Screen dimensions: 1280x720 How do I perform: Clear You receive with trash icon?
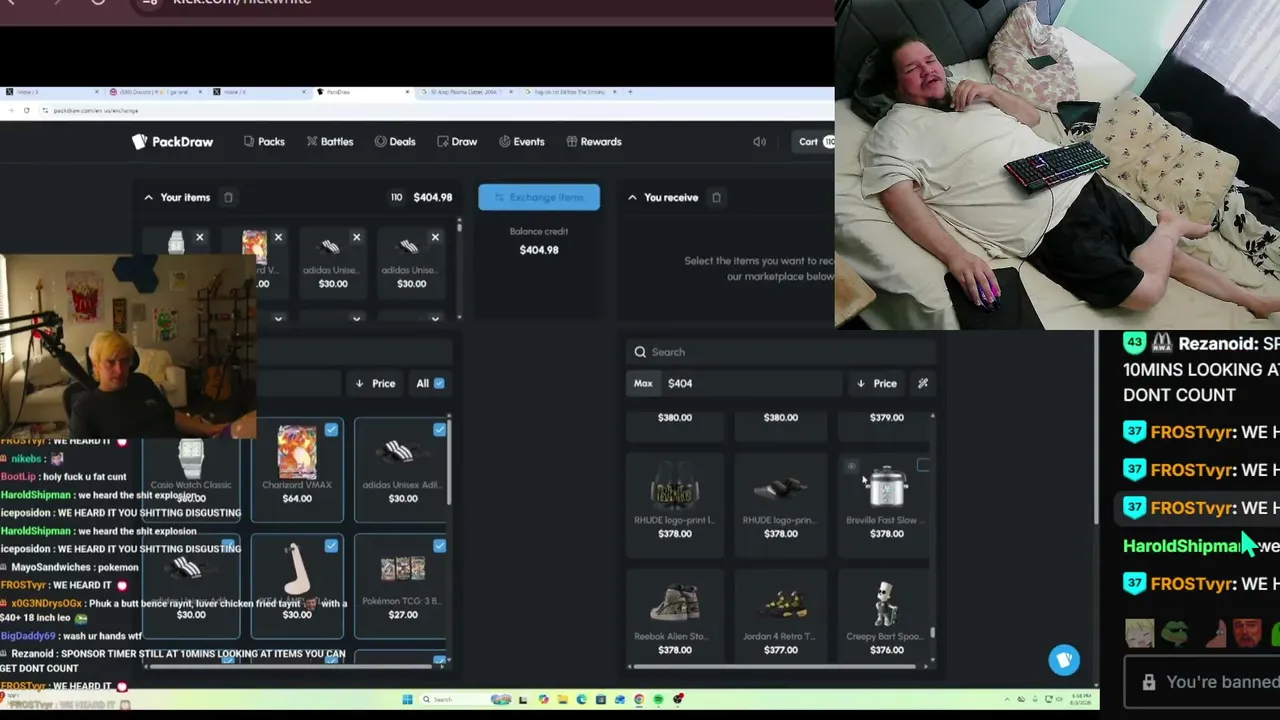pyautogui.click(x=716, y=198)
